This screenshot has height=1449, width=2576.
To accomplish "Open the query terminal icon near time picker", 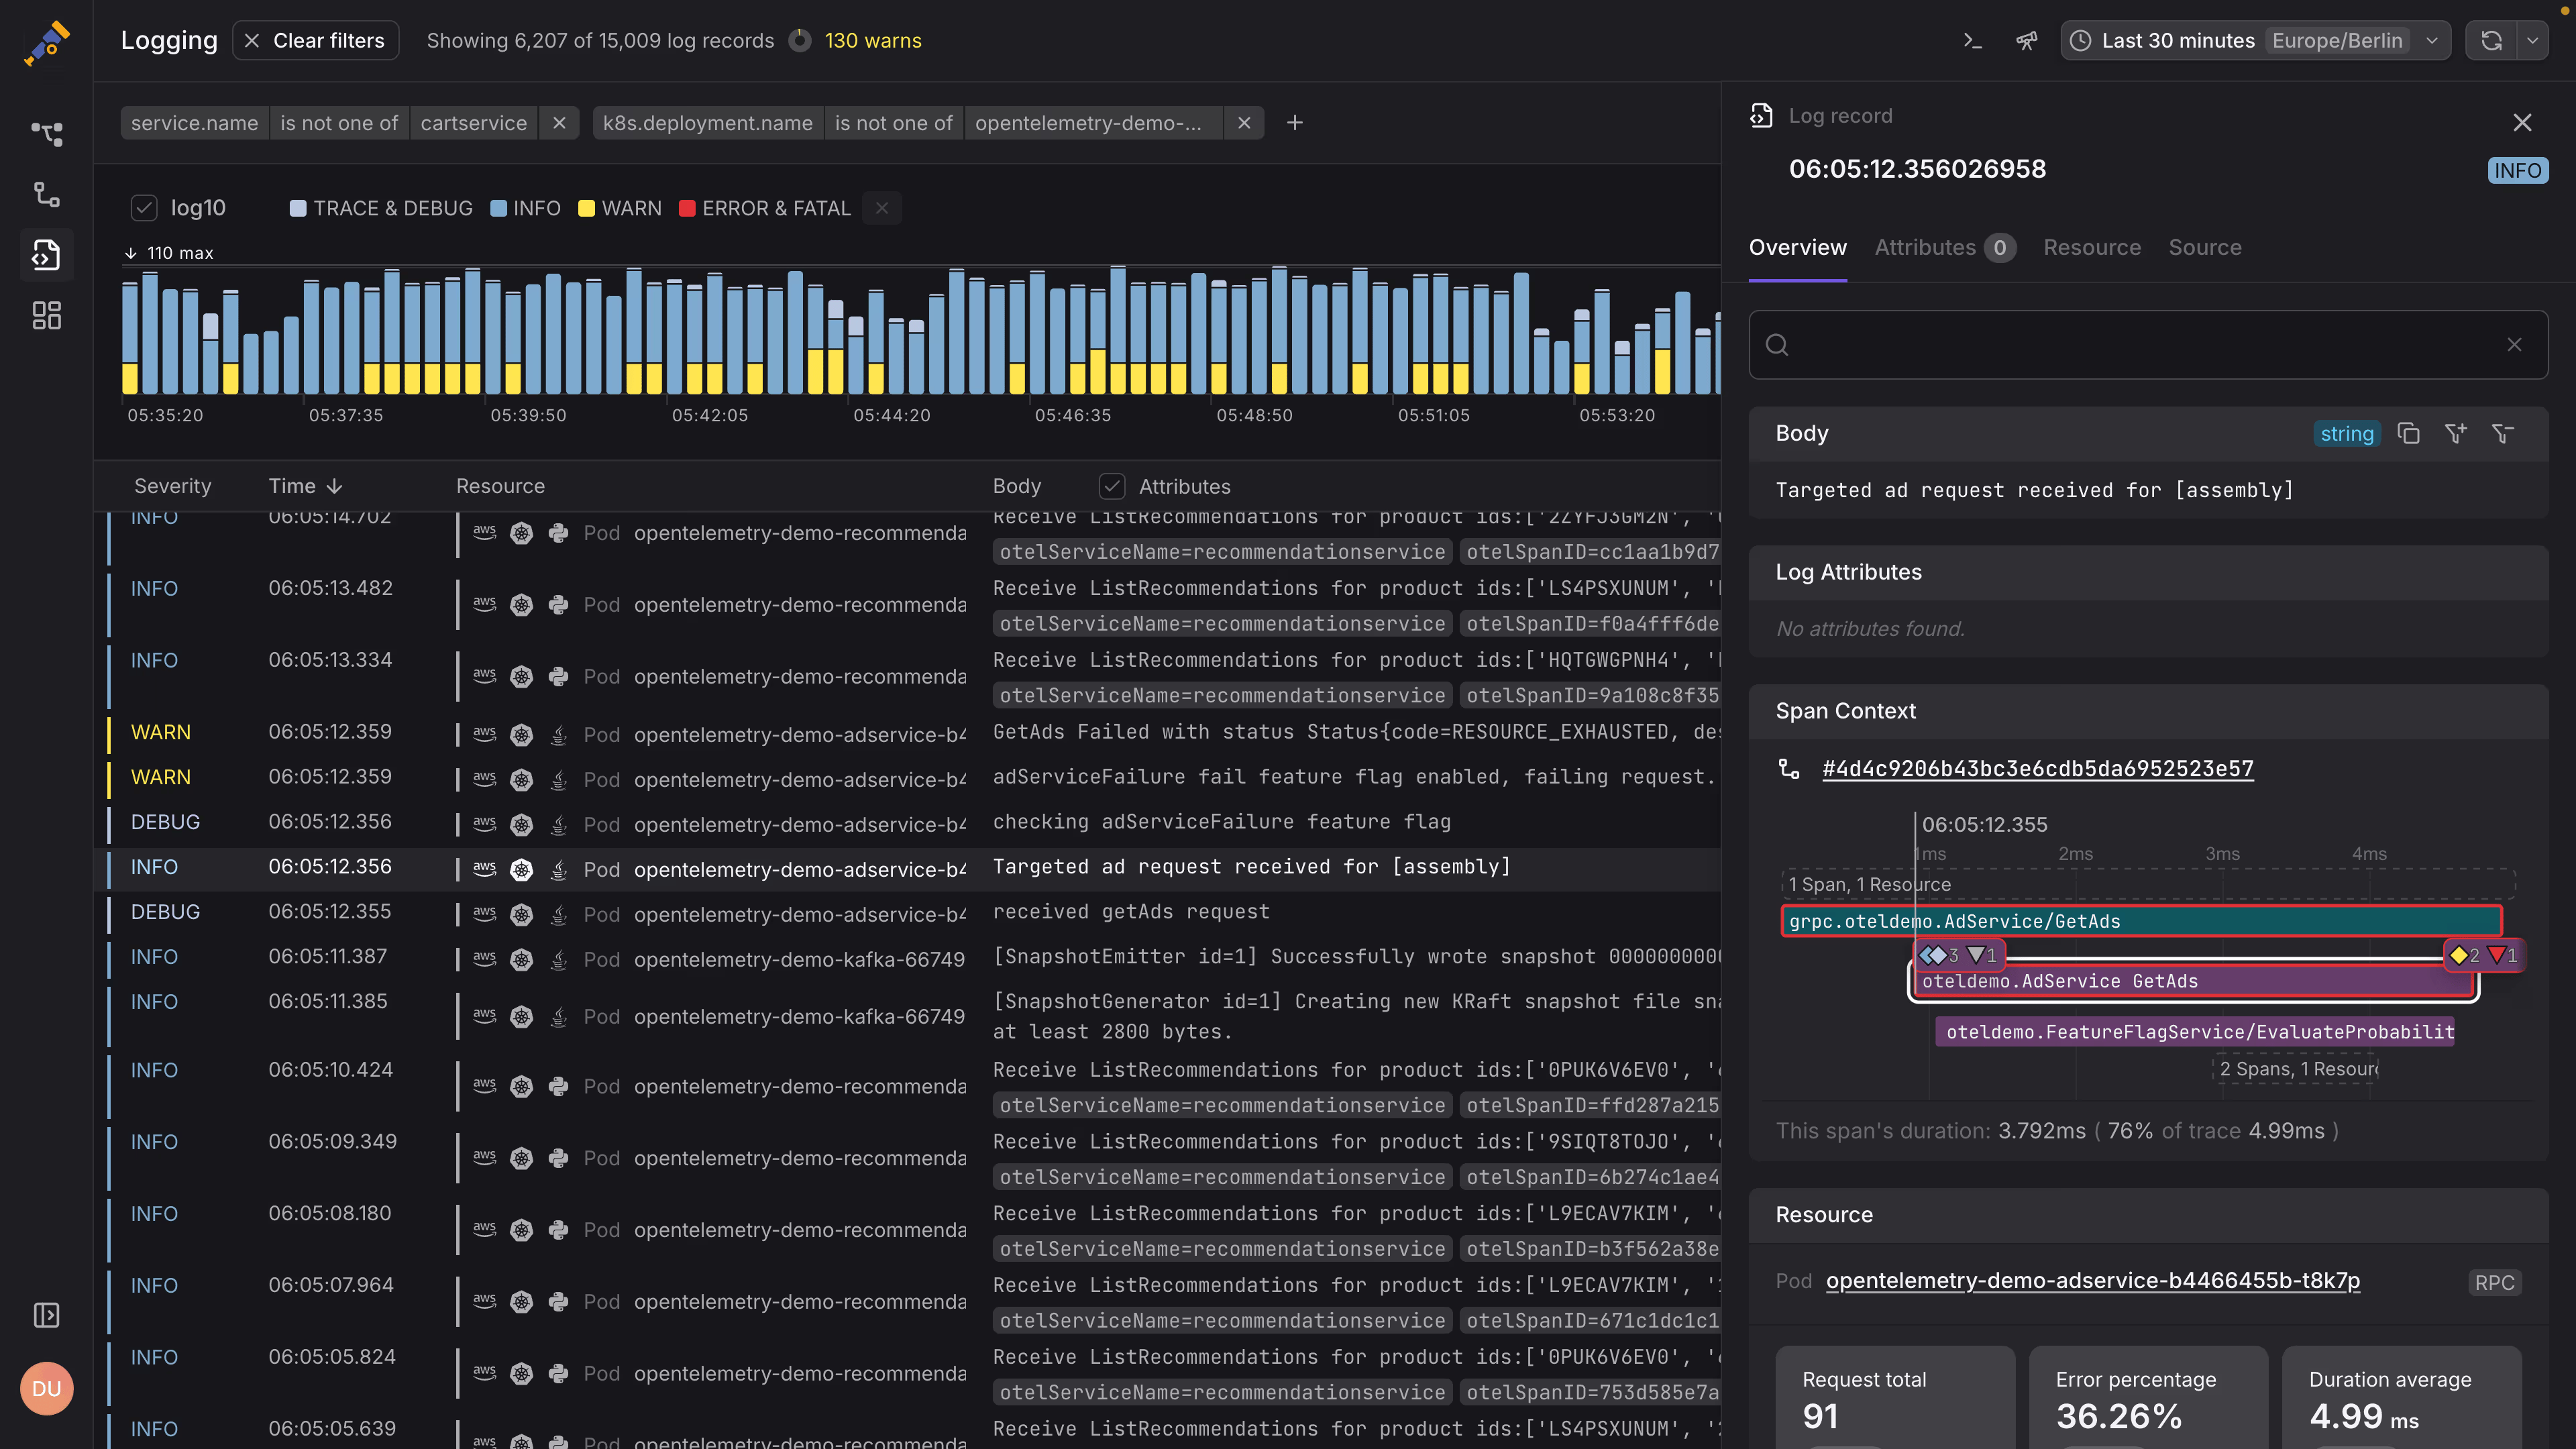I will (x=1971, y=40).
